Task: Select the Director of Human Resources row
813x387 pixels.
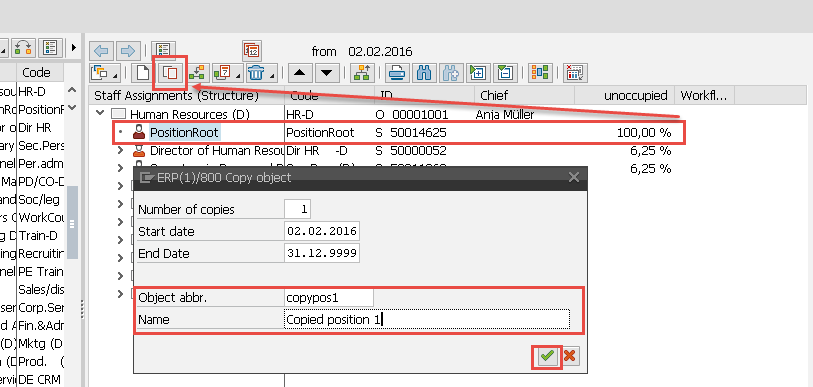Action: (217, 151)
